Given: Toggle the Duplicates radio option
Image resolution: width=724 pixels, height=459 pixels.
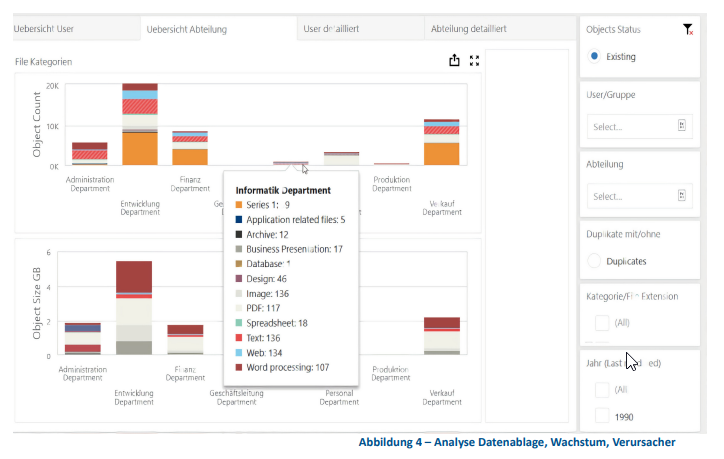Looking at the screenshot, I should (594, 261).
